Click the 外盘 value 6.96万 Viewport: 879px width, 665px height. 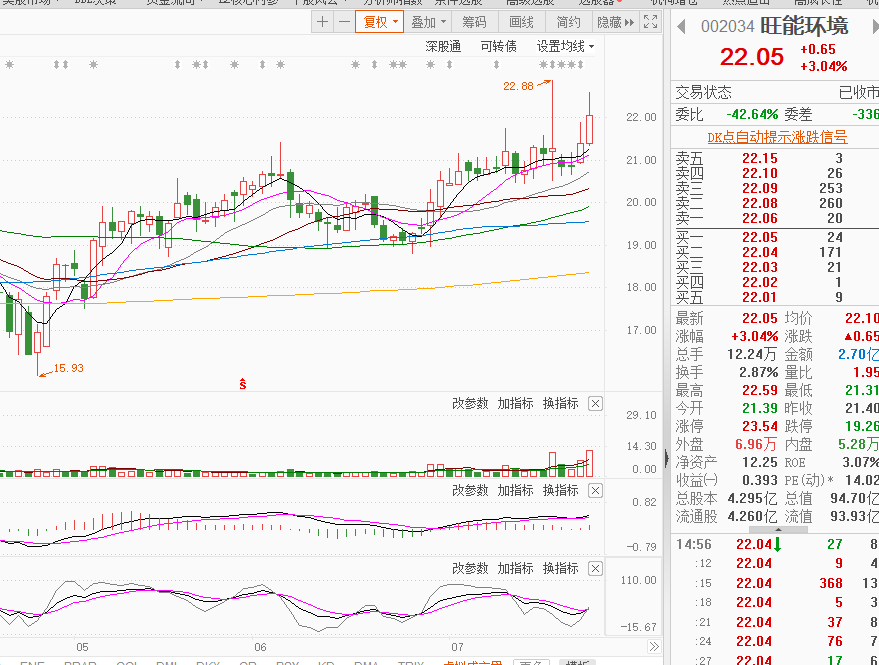(756, 444)
